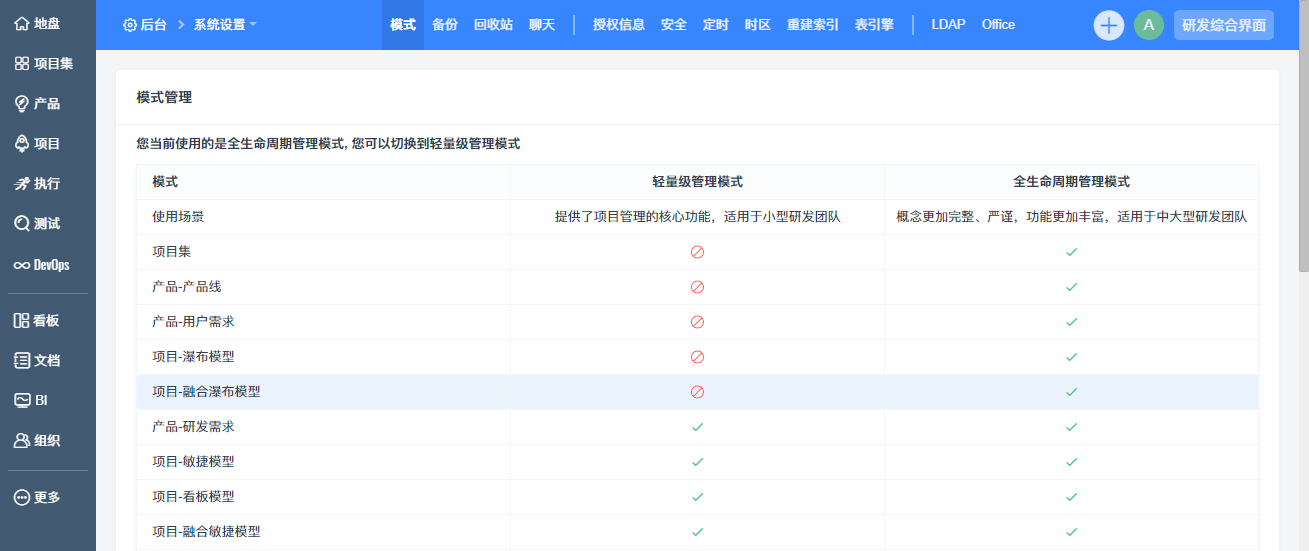Open the Office tab
The height and width of the screenshot is (551, 1309).
pyautogui.click(x=998, y=25)
